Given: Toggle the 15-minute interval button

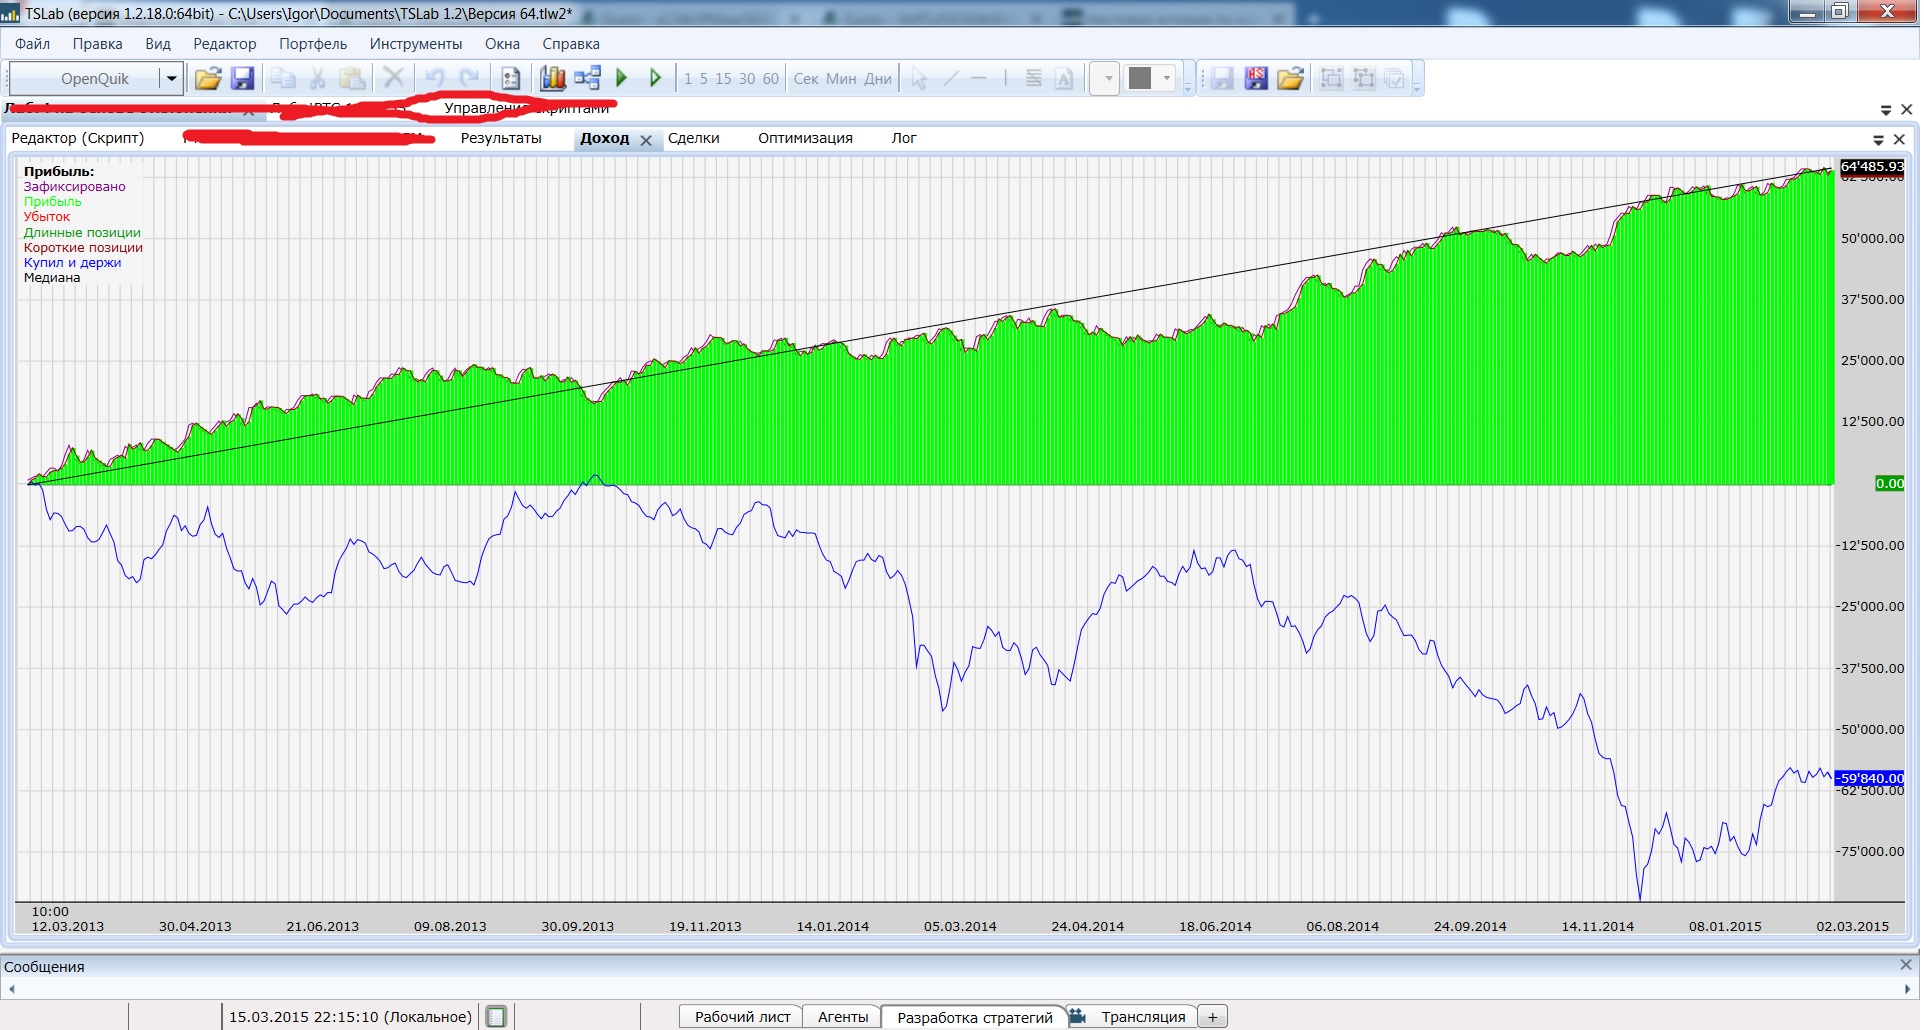Looking at the screenshot, I should [x=723, y=79].
